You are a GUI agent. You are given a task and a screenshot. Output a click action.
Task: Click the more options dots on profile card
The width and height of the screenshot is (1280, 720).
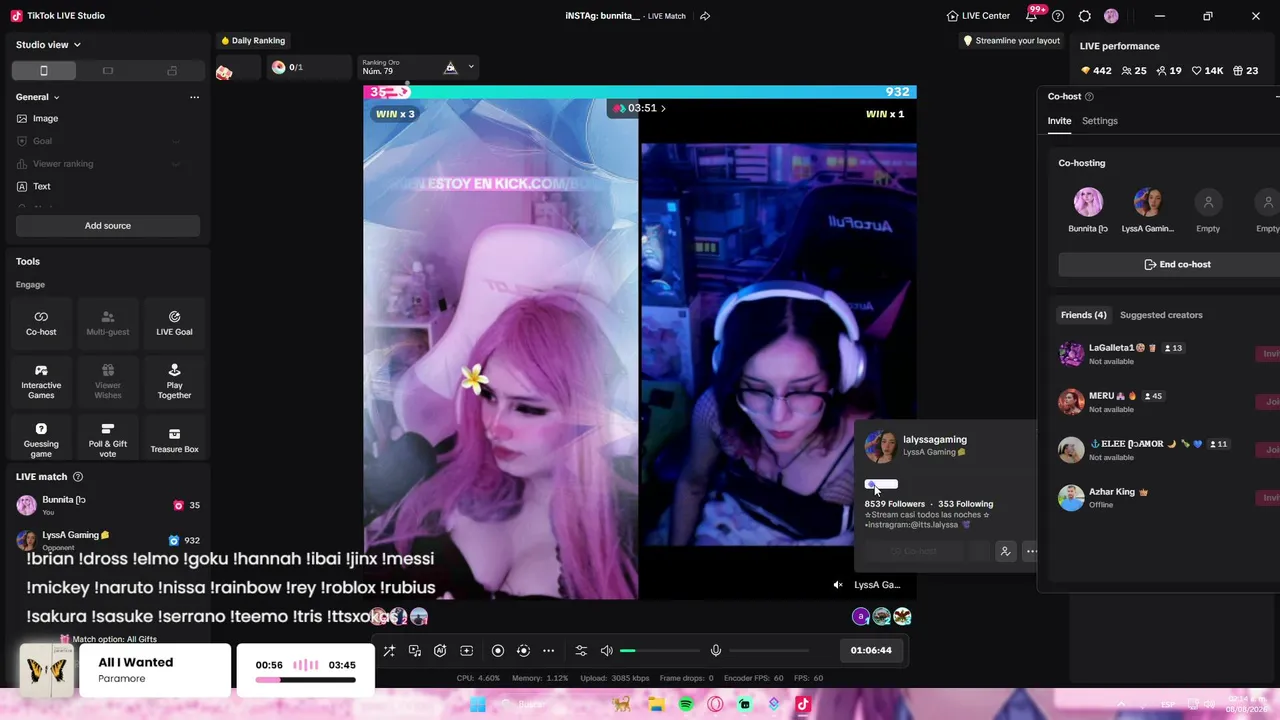(x=1031, y=551)
